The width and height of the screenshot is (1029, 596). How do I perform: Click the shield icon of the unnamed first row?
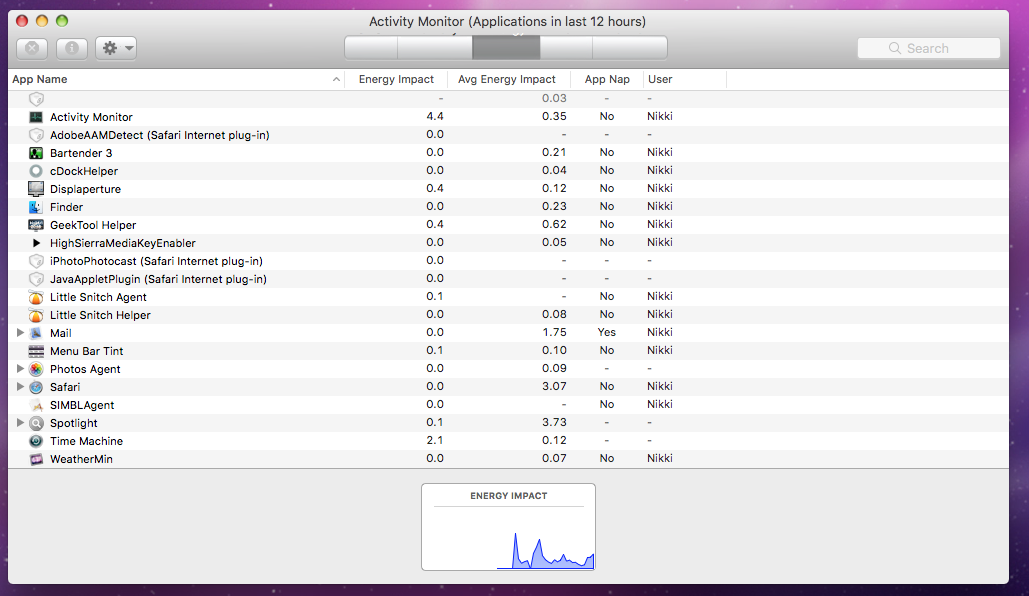click(x=36, y=99)
